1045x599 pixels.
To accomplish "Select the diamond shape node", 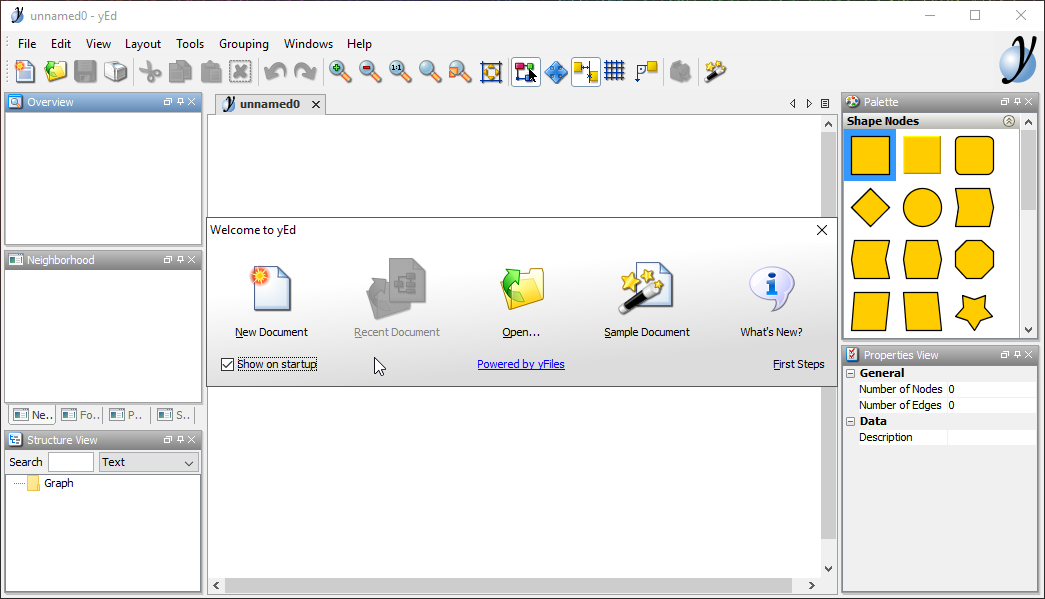I will point(870,207).
